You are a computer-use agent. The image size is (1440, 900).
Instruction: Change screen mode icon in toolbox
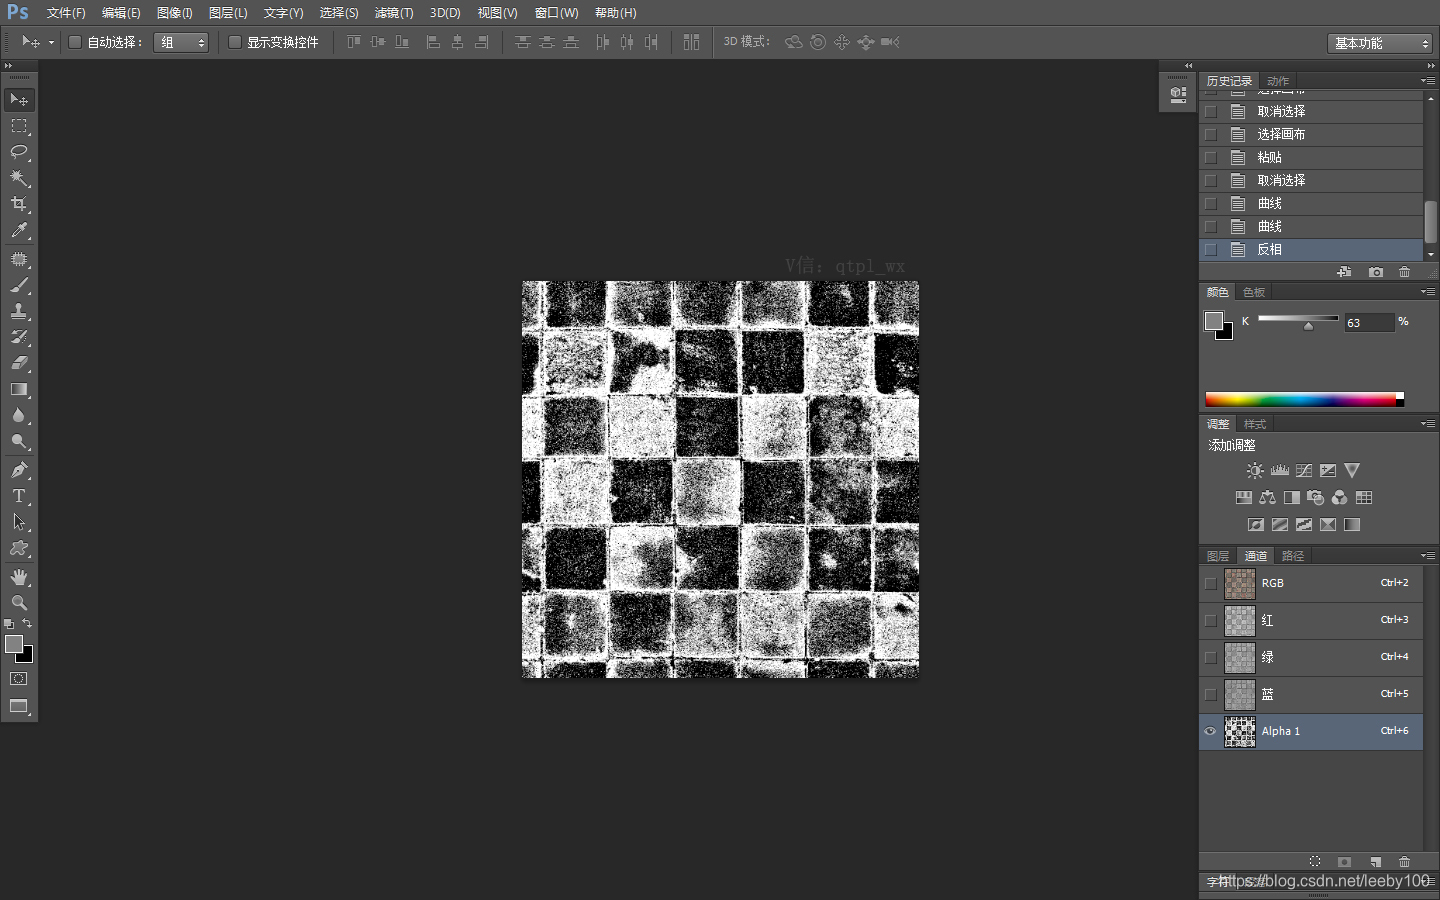click(x=19, y=706)
